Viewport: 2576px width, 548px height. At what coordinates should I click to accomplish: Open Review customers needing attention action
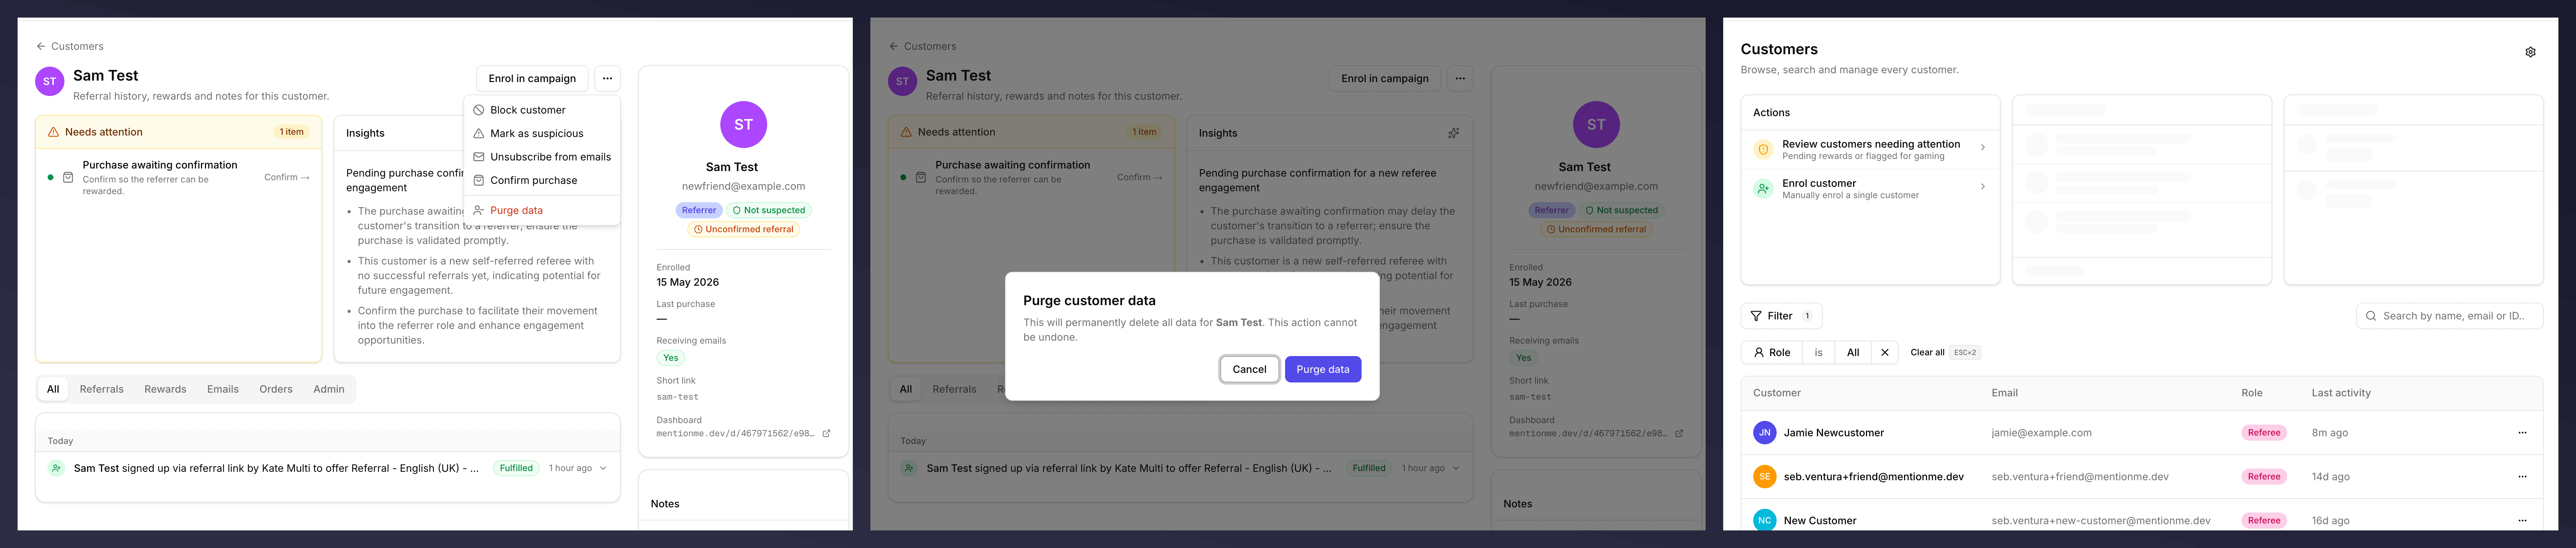(1870, 149)
